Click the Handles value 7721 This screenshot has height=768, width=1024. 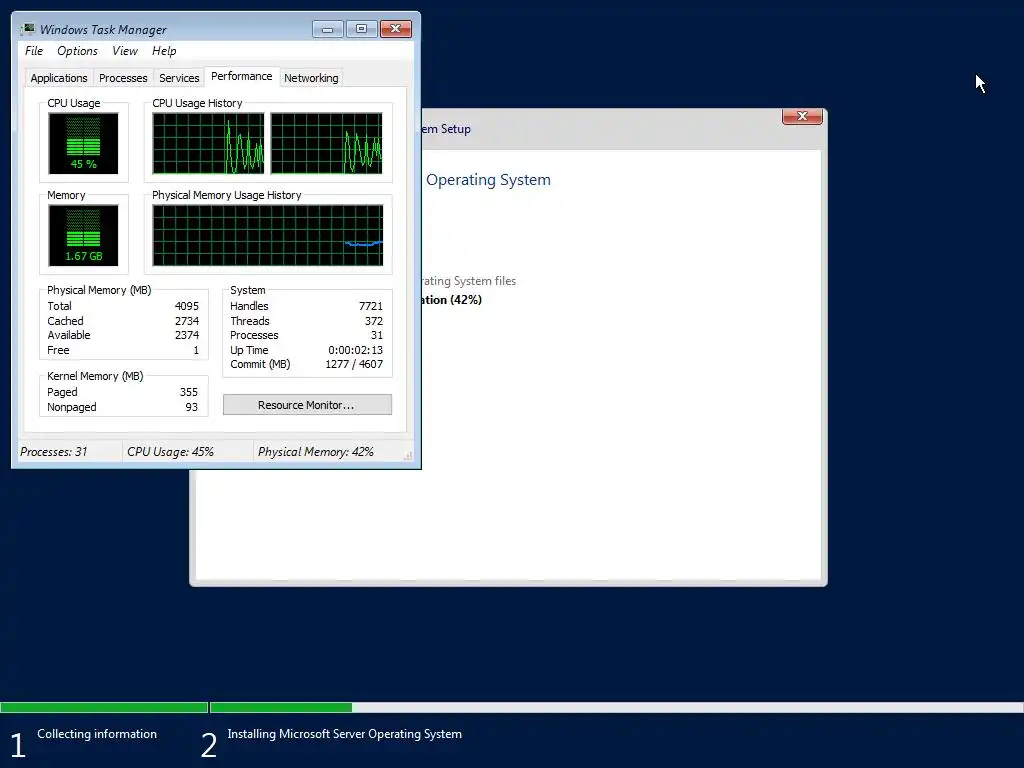[x=371, y=306]
